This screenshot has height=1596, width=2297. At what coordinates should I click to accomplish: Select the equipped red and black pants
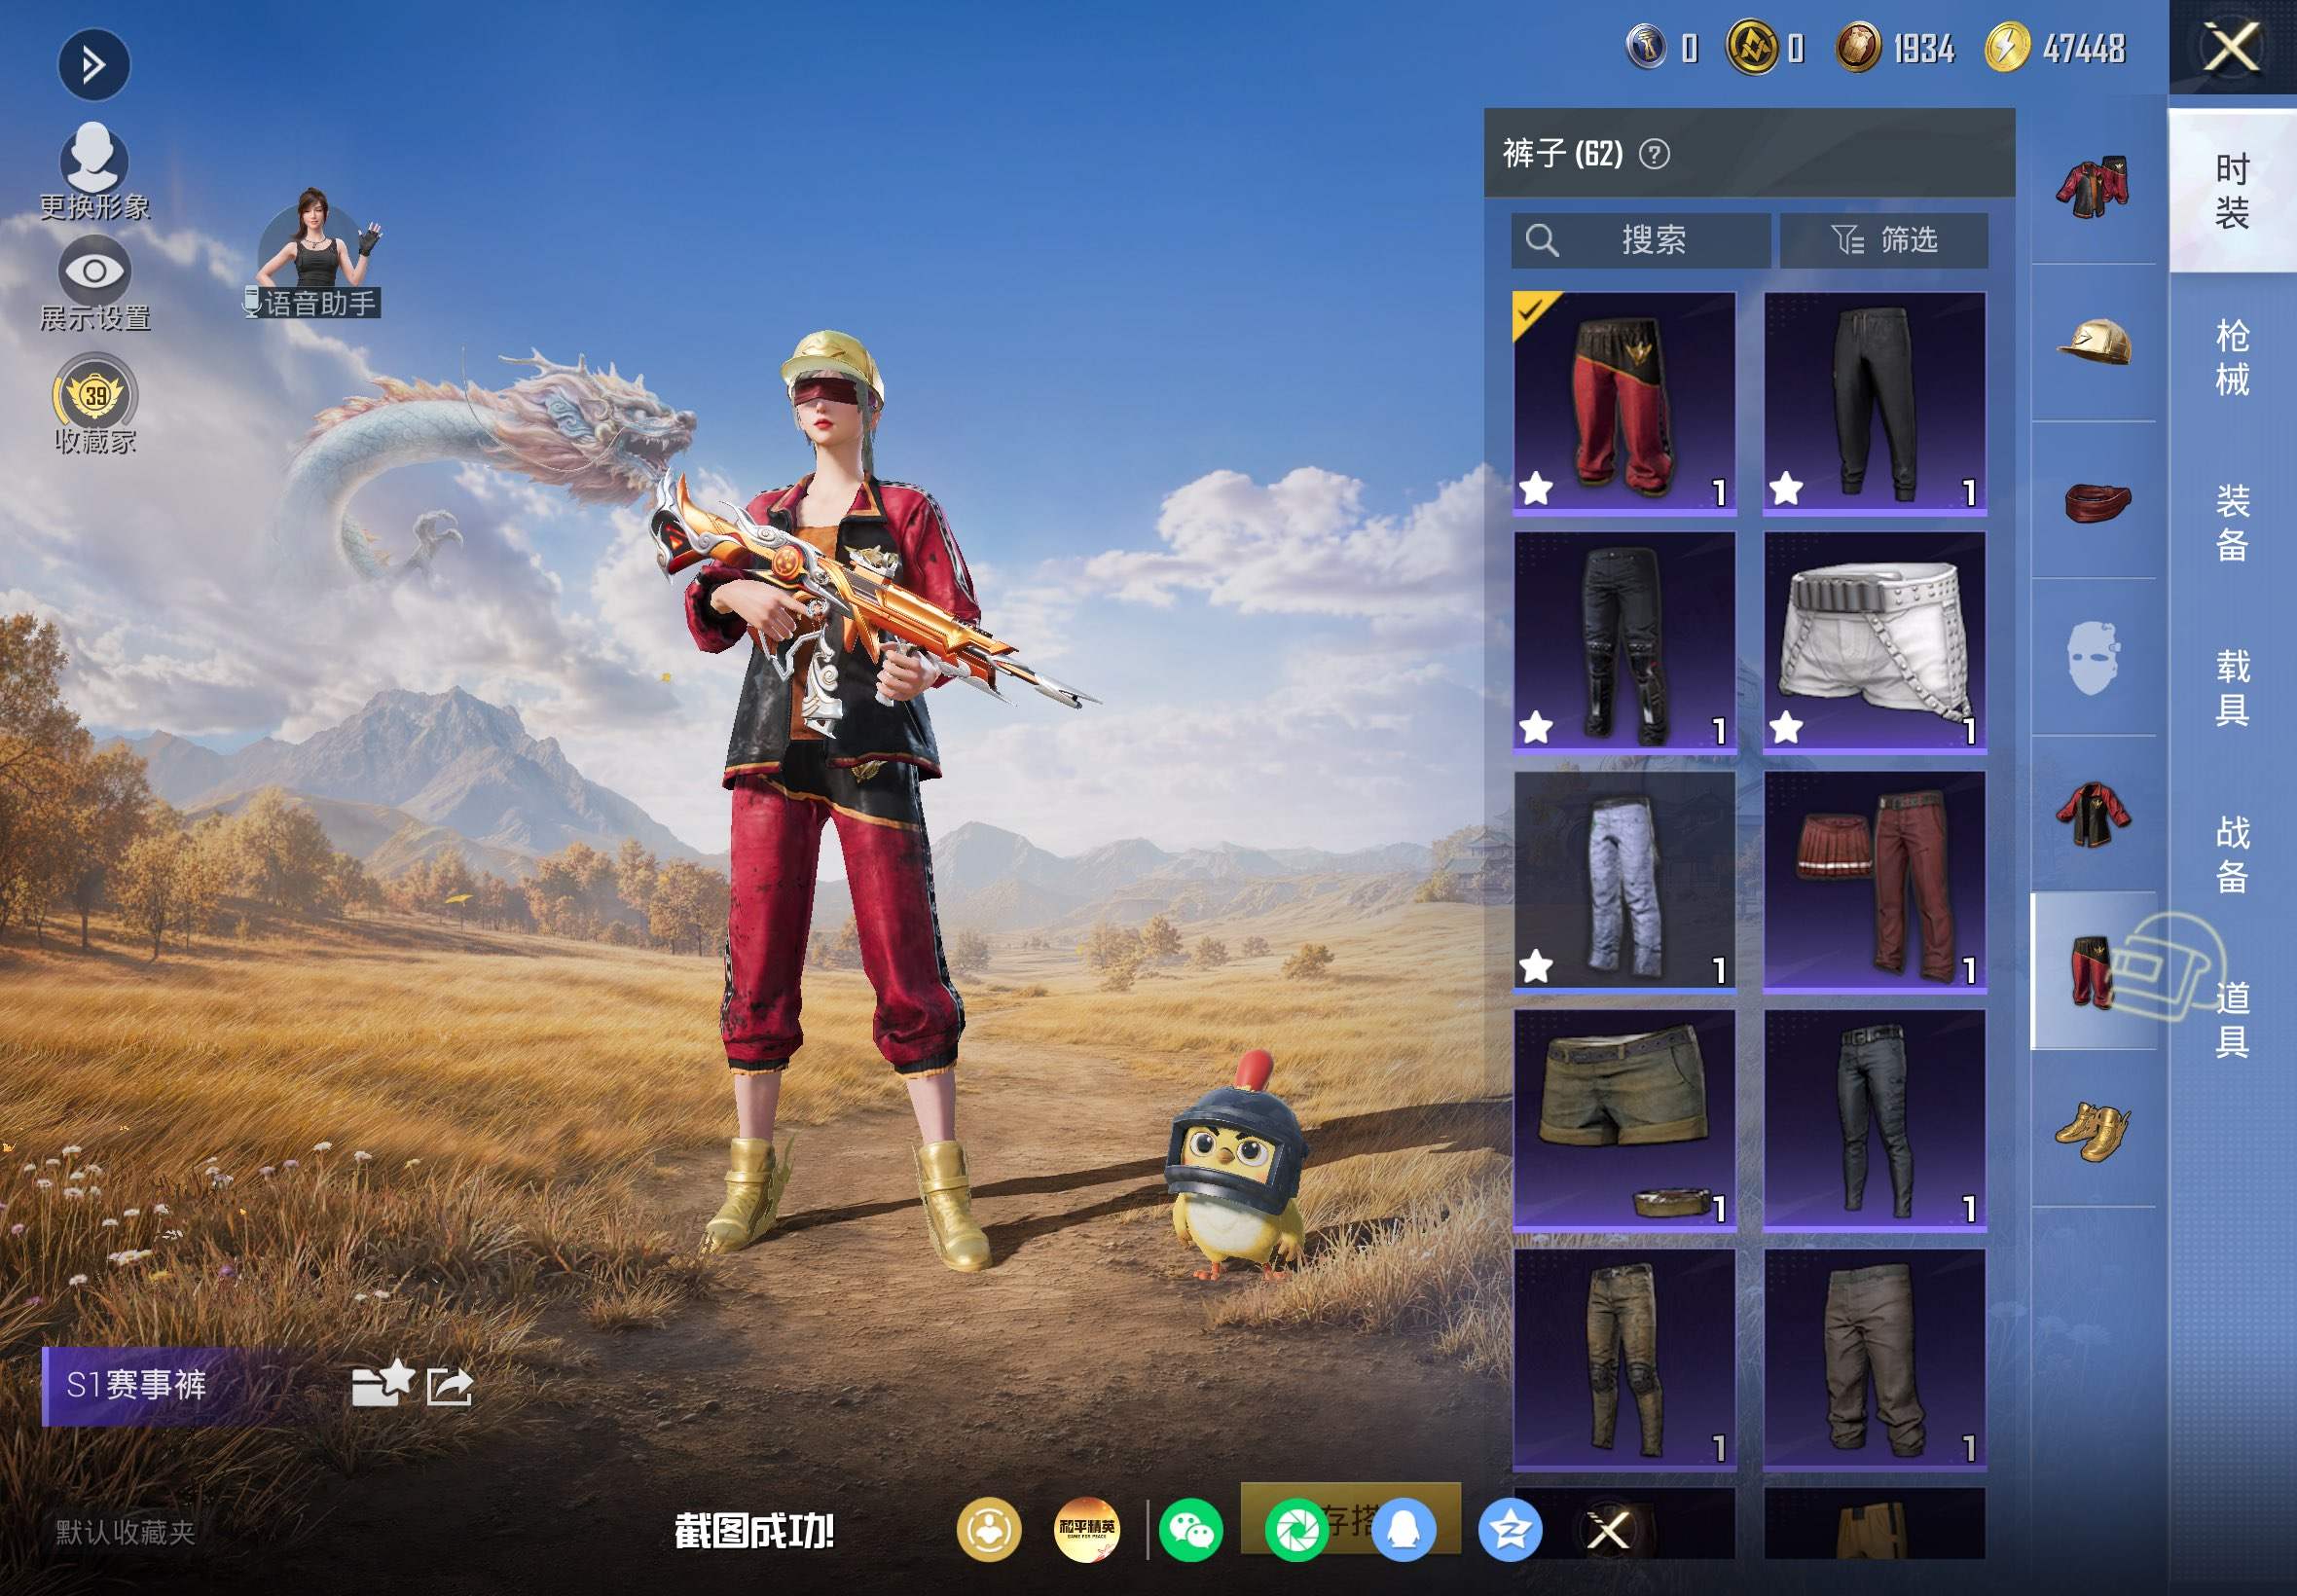tap(1625, 403)
